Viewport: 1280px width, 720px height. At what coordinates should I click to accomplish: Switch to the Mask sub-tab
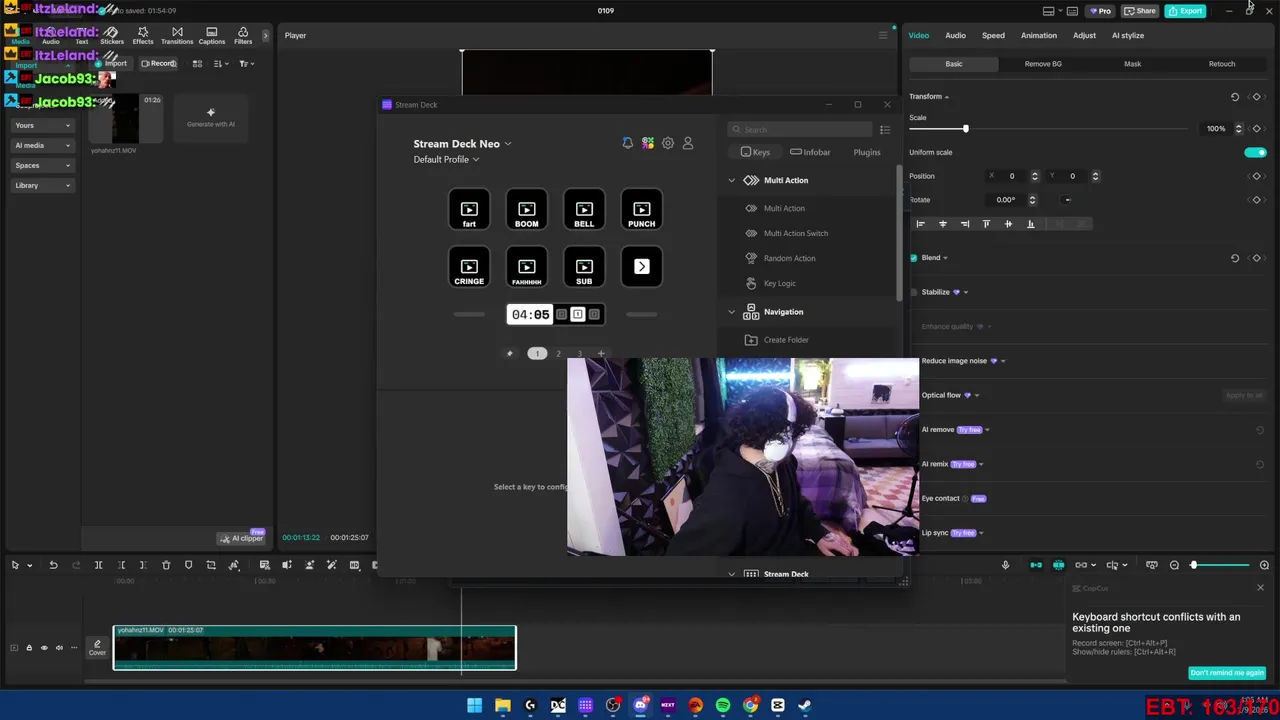(x=1132, y=64)
